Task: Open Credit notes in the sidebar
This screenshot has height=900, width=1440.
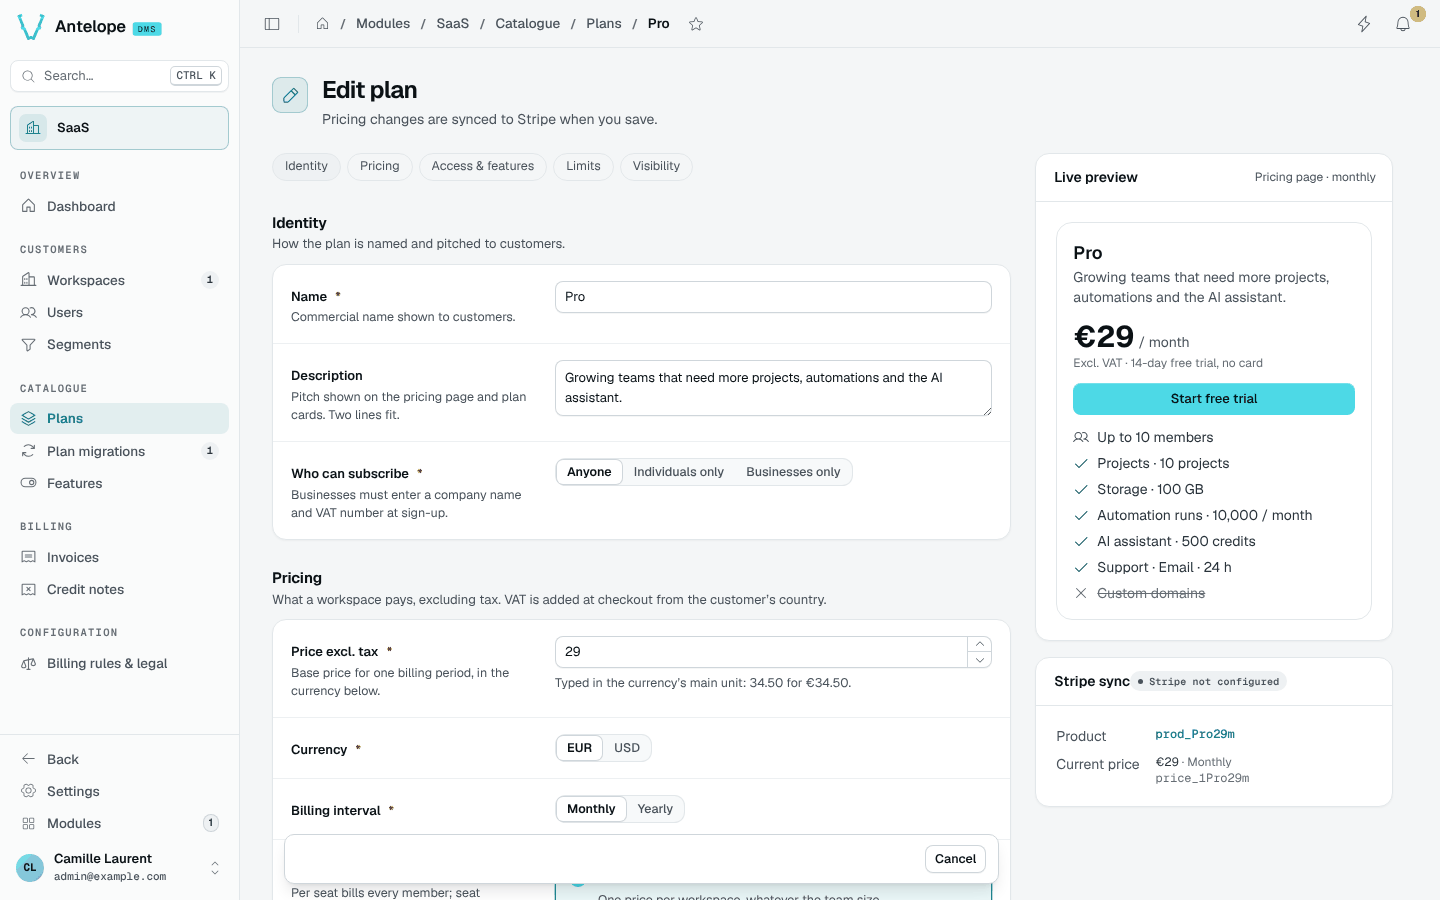Action: [119, 589]
